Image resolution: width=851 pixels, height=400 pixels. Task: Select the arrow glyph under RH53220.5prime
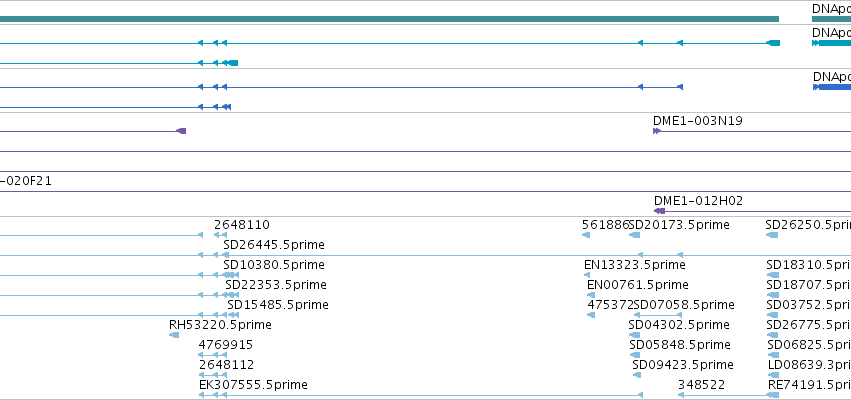[x=174, y=335]
